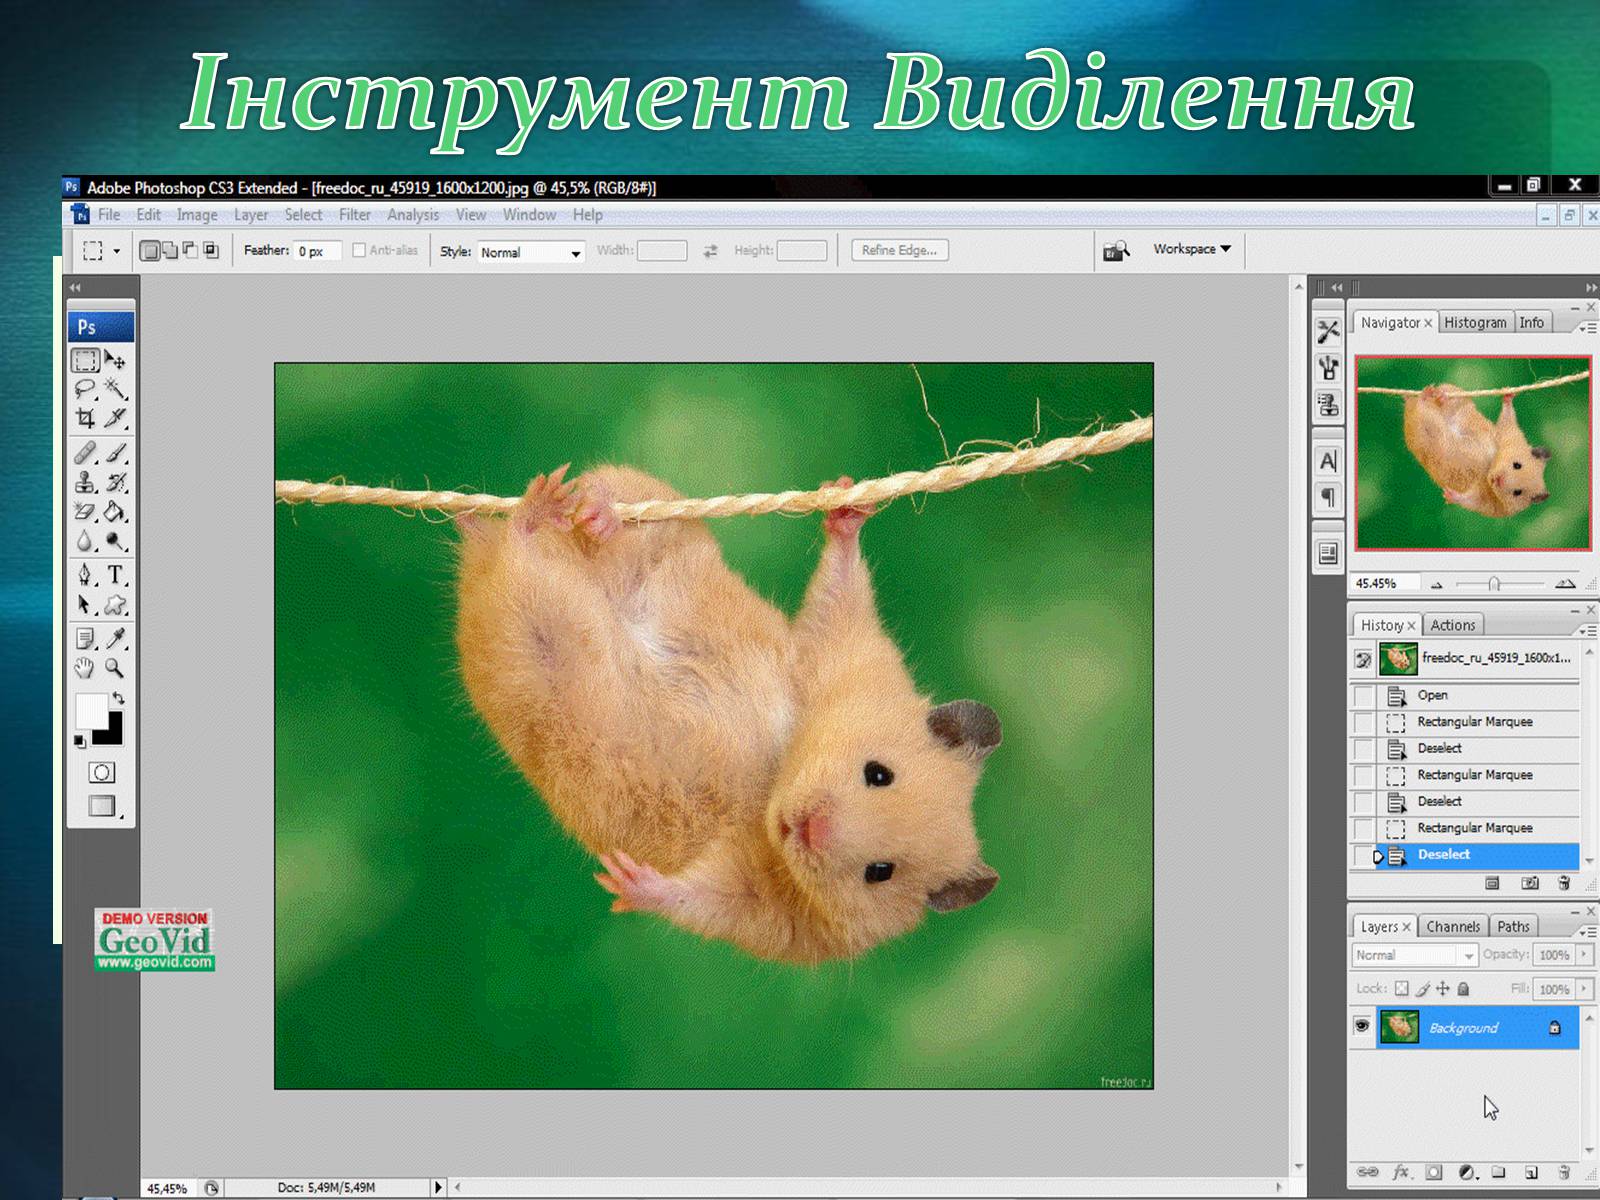Select the Magic Wand tool

(116, 389)
